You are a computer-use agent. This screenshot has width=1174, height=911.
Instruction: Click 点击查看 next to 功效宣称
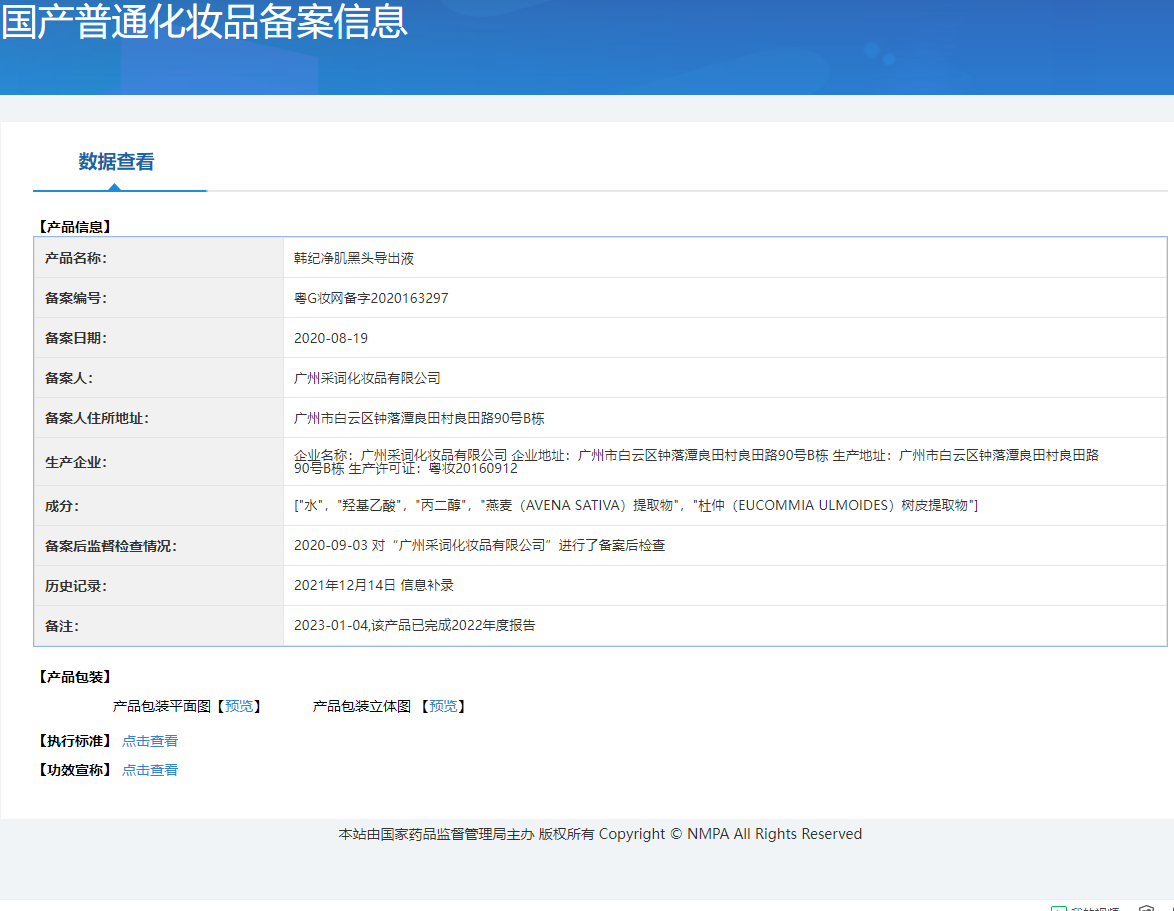150,770
